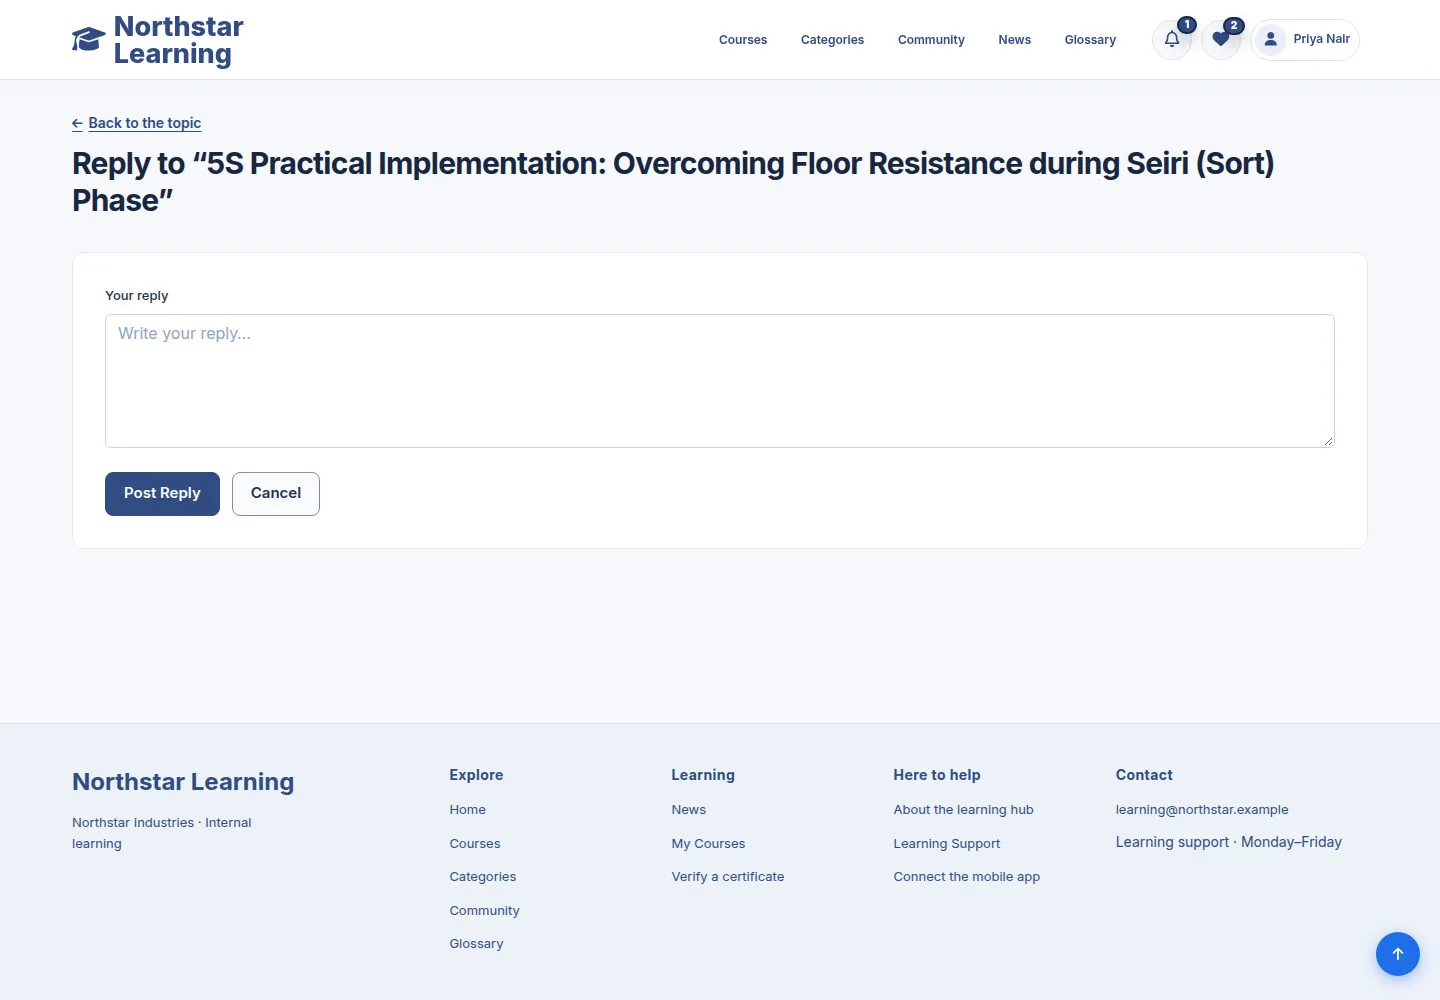The width and height of the screenshot is (1440, 1000).
Task: Click the back arrow beside Back to the topic
Action: (77, 124)
